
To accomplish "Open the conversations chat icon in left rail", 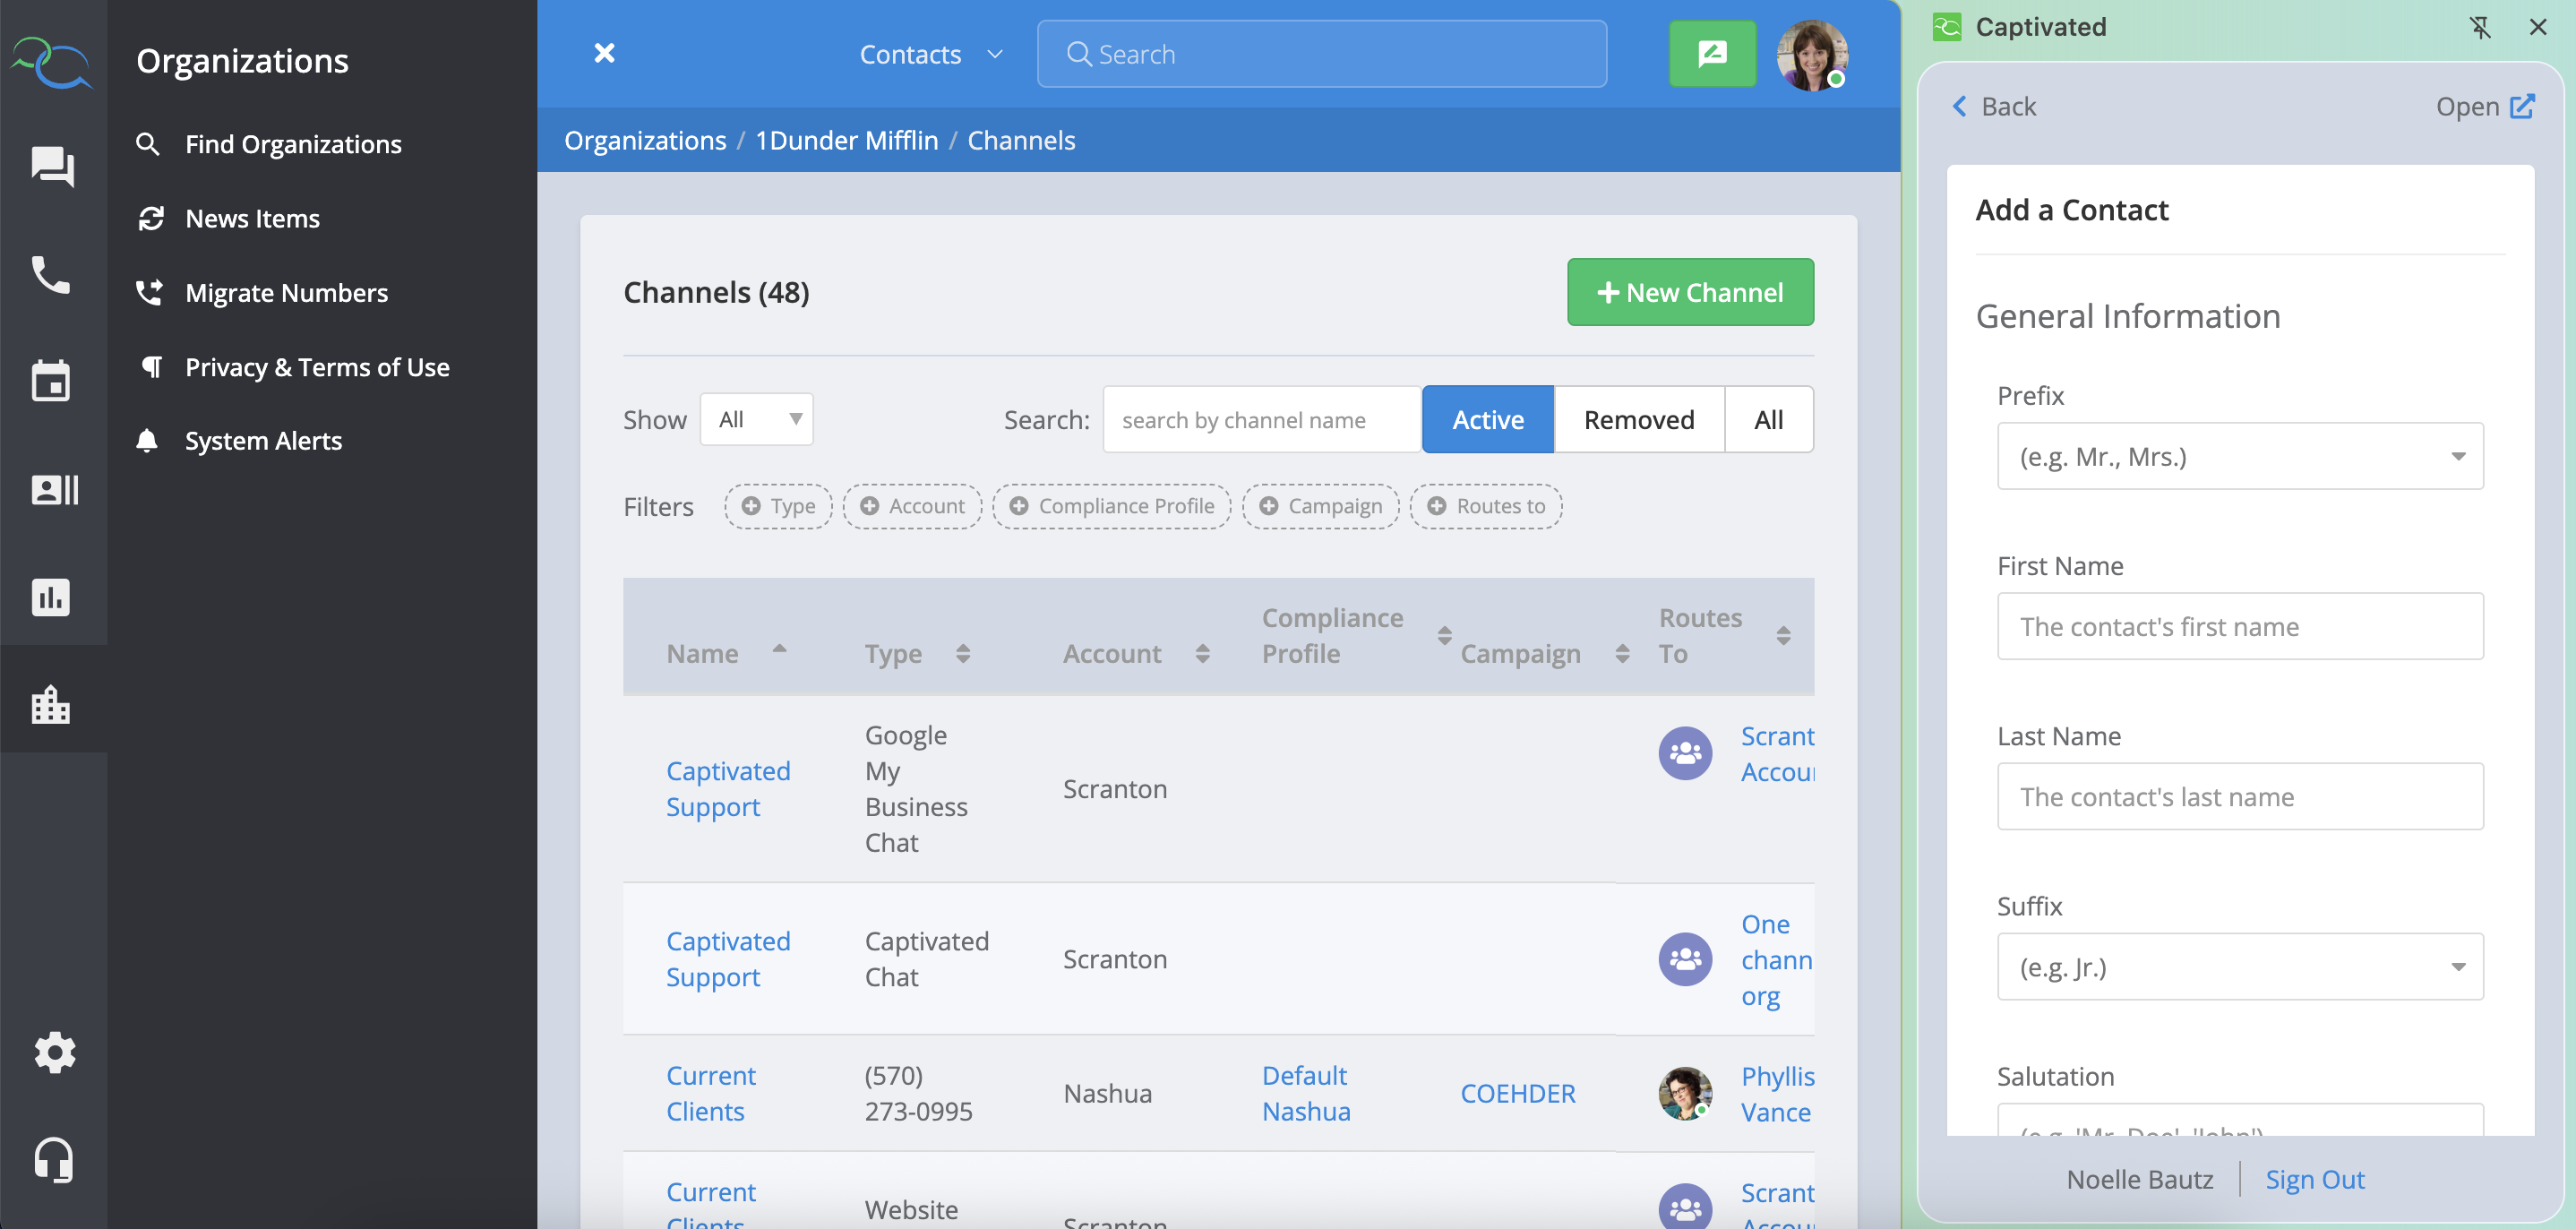I will point(52,166).
